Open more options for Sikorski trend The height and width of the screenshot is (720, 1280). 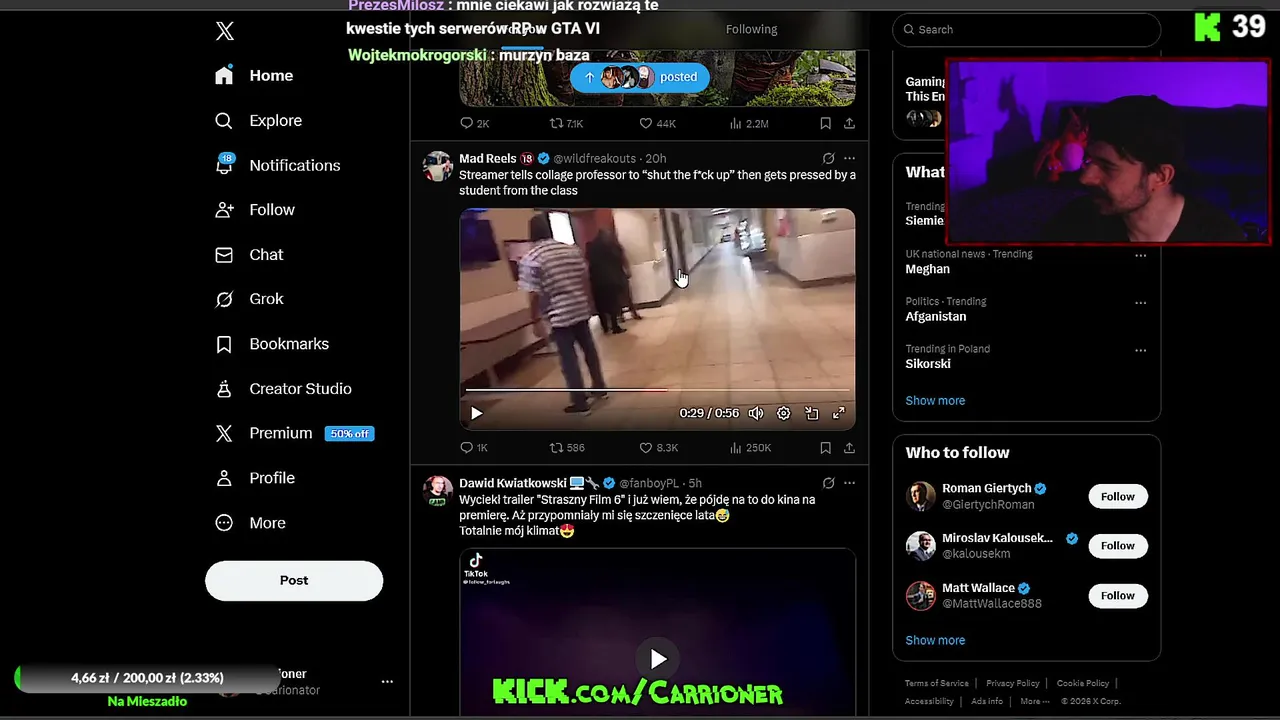click(x=1140, y=350)
